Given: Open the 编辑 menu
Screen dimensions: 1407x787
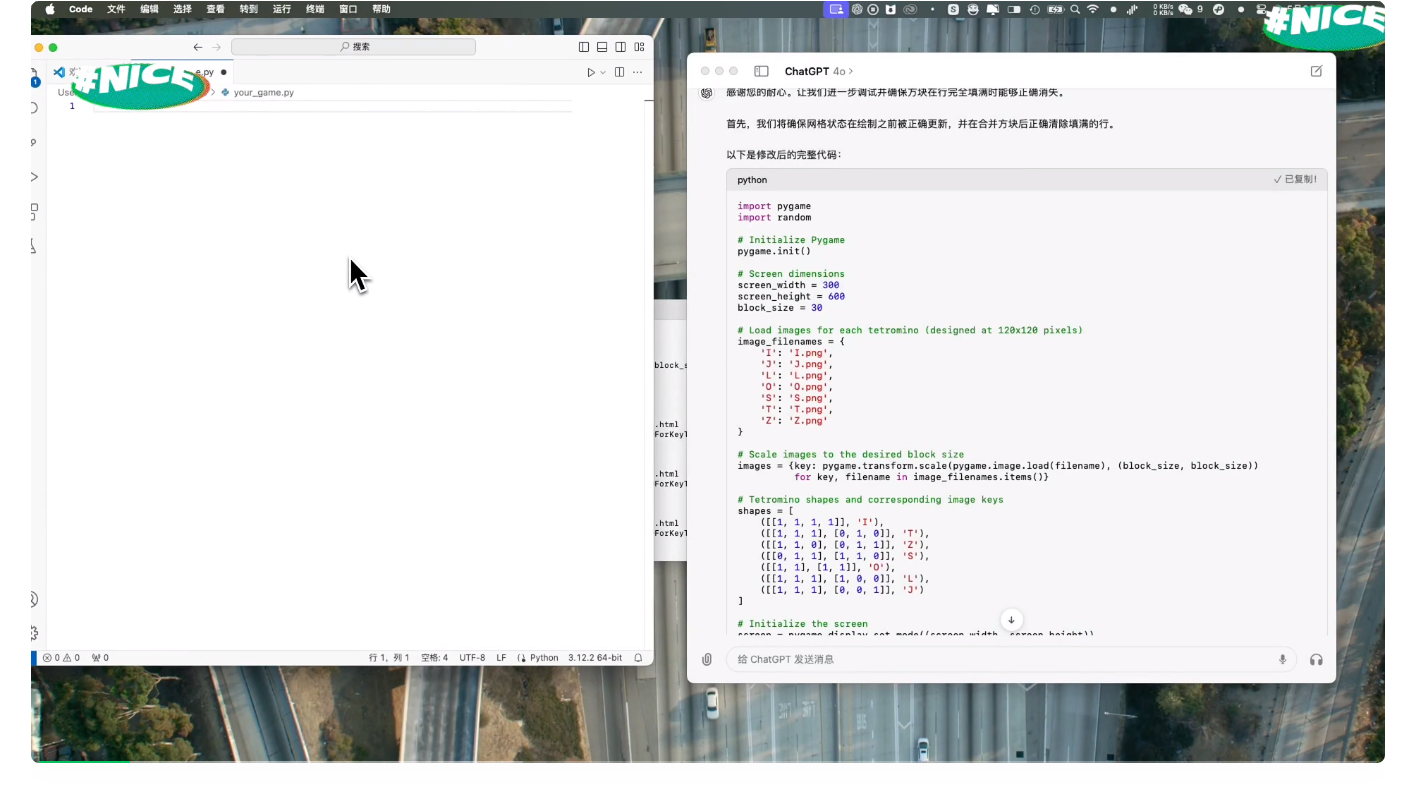Looking at the screenshot, I should (x=149, y=9).
